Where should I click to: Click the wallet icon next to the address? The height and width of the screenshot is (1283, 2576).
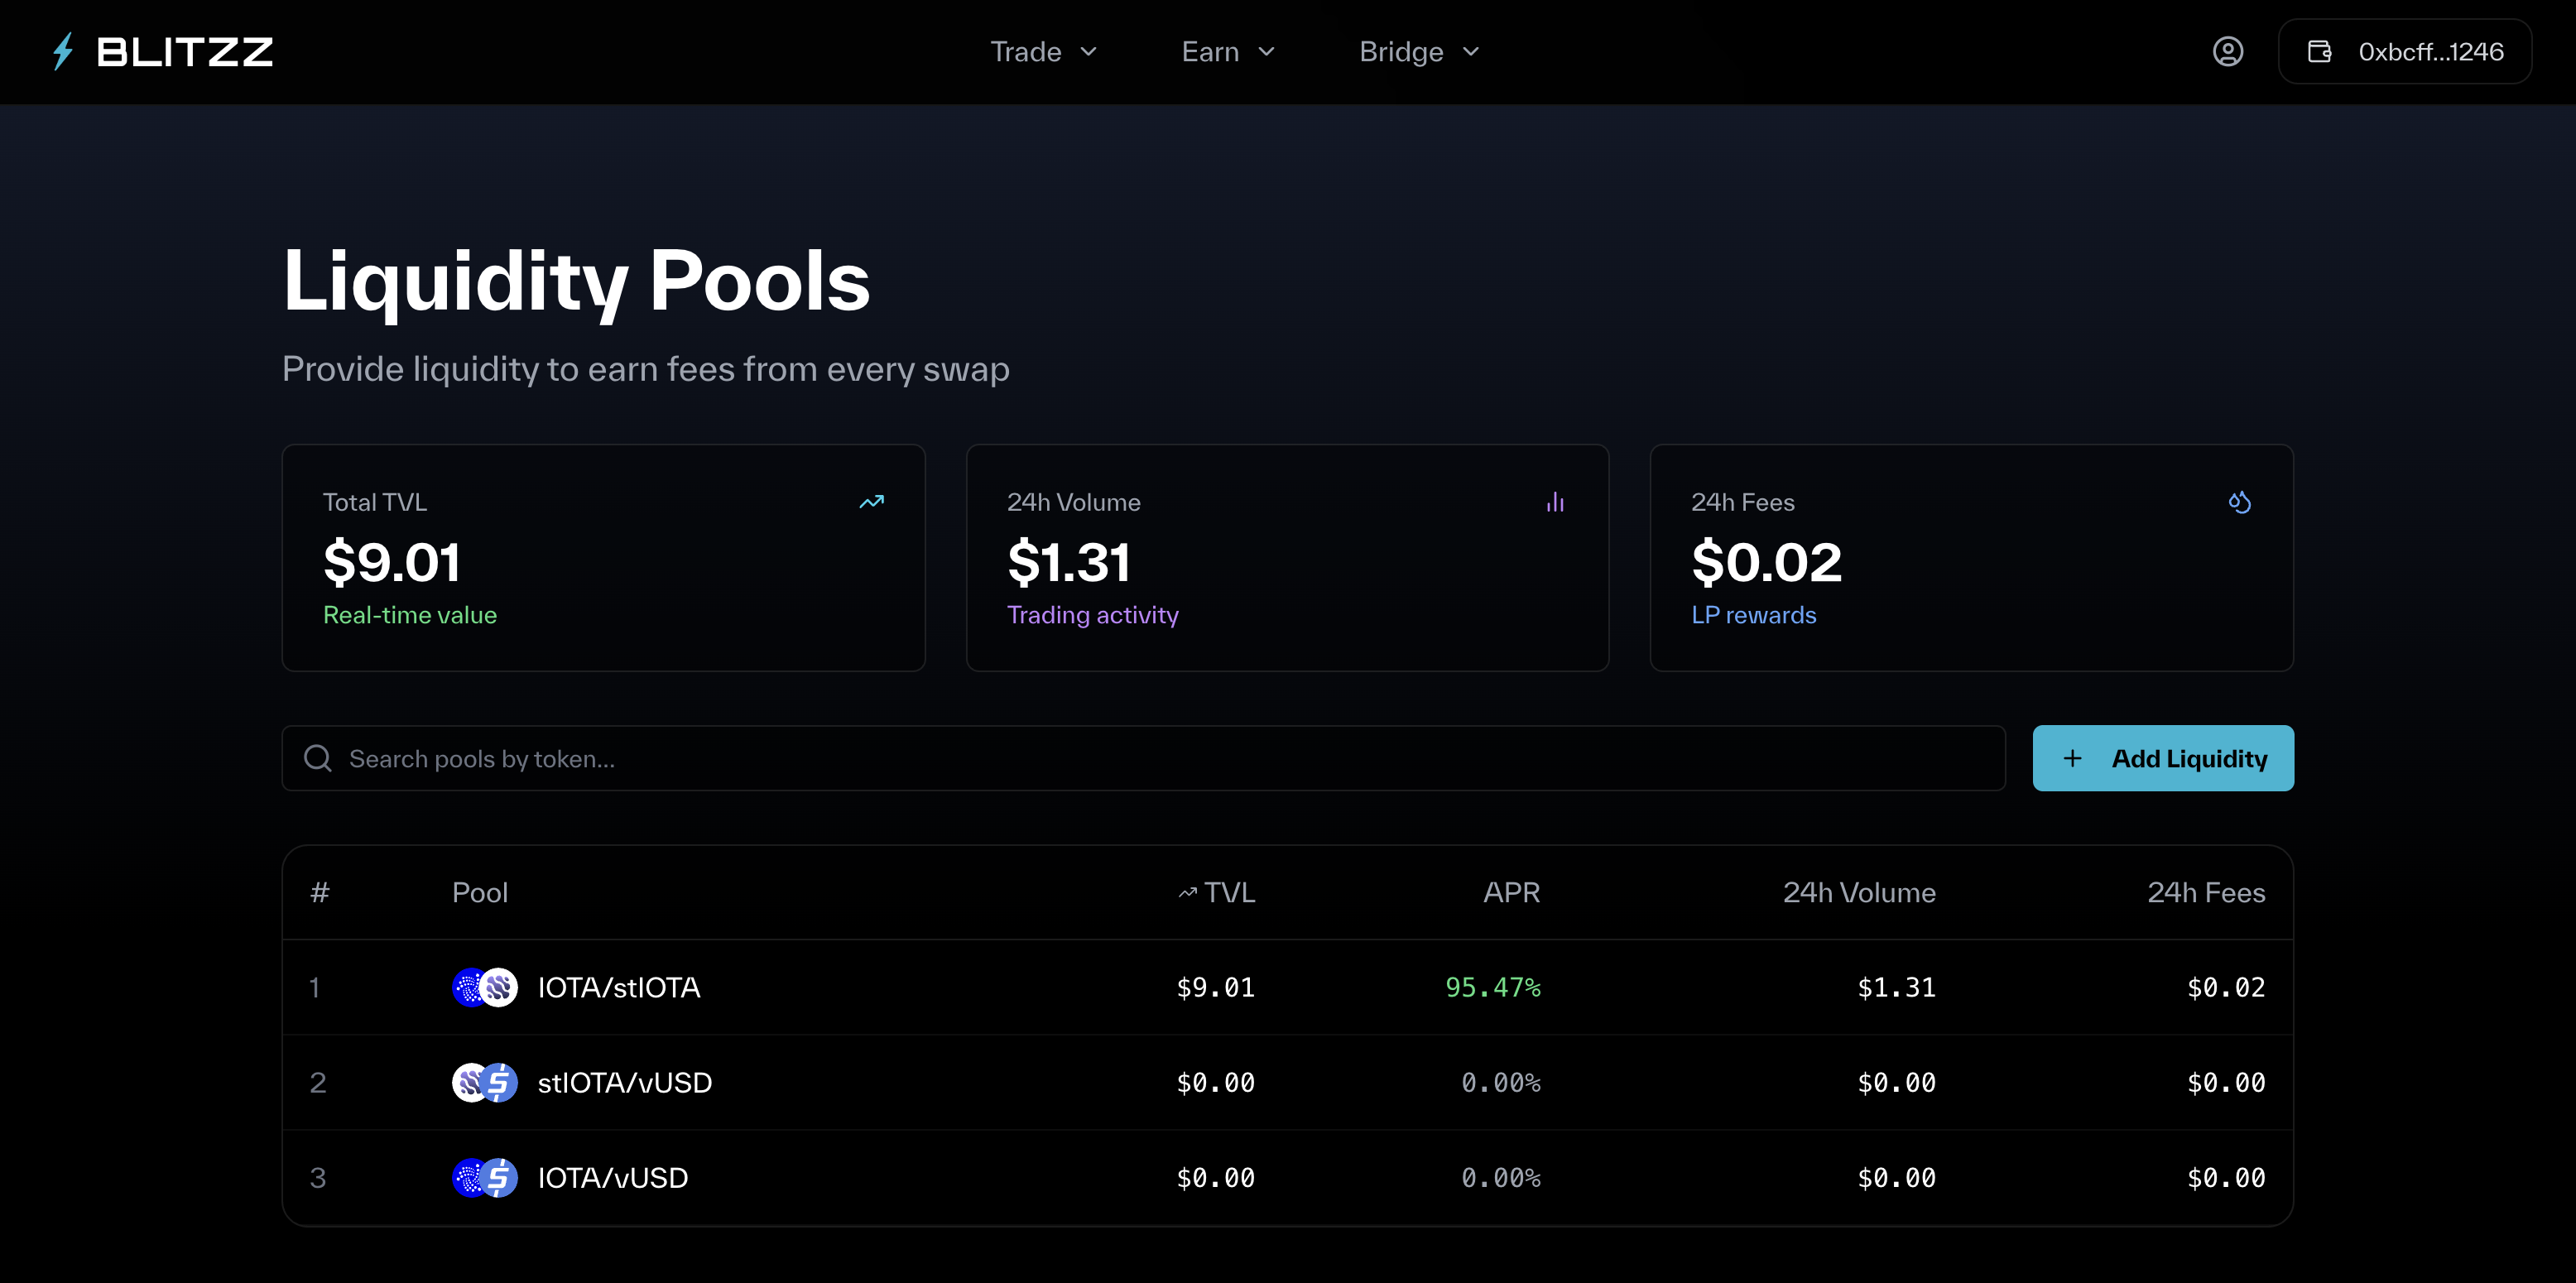[2319, 52]
